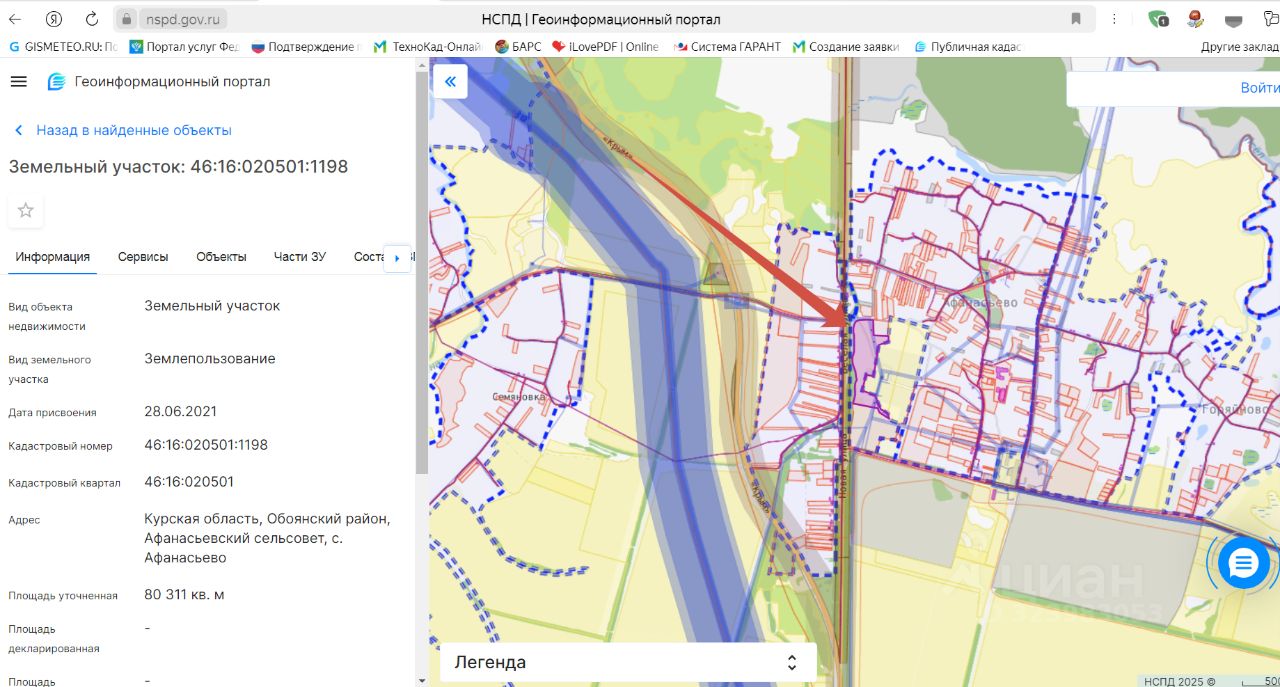Select the Информация tab
The height and width of the screenshot is (687, 1280).
coord(52,257)
